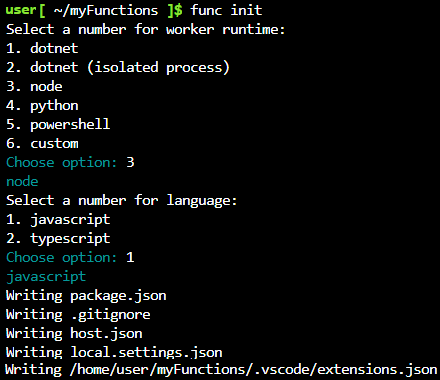Click the teal 'node' confirmation text
440x380 pixels.
[x=22, y=182]
